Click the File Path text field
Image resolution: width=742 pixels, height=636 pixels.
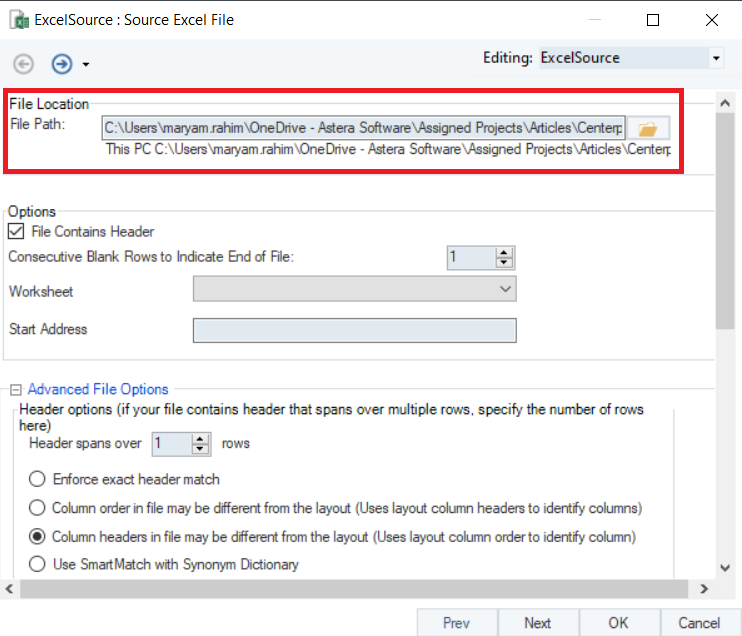[363, 128]
